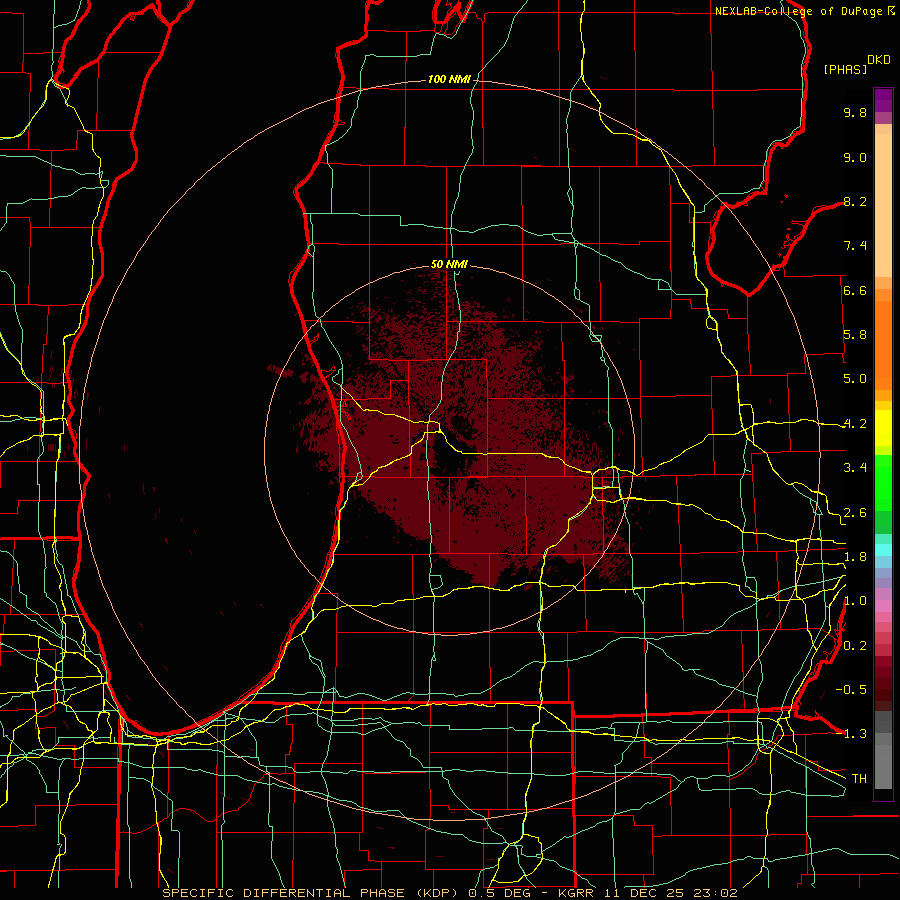Click the 8.2 scale value
This screenshot has height=900, width=900.
(855, 201)
